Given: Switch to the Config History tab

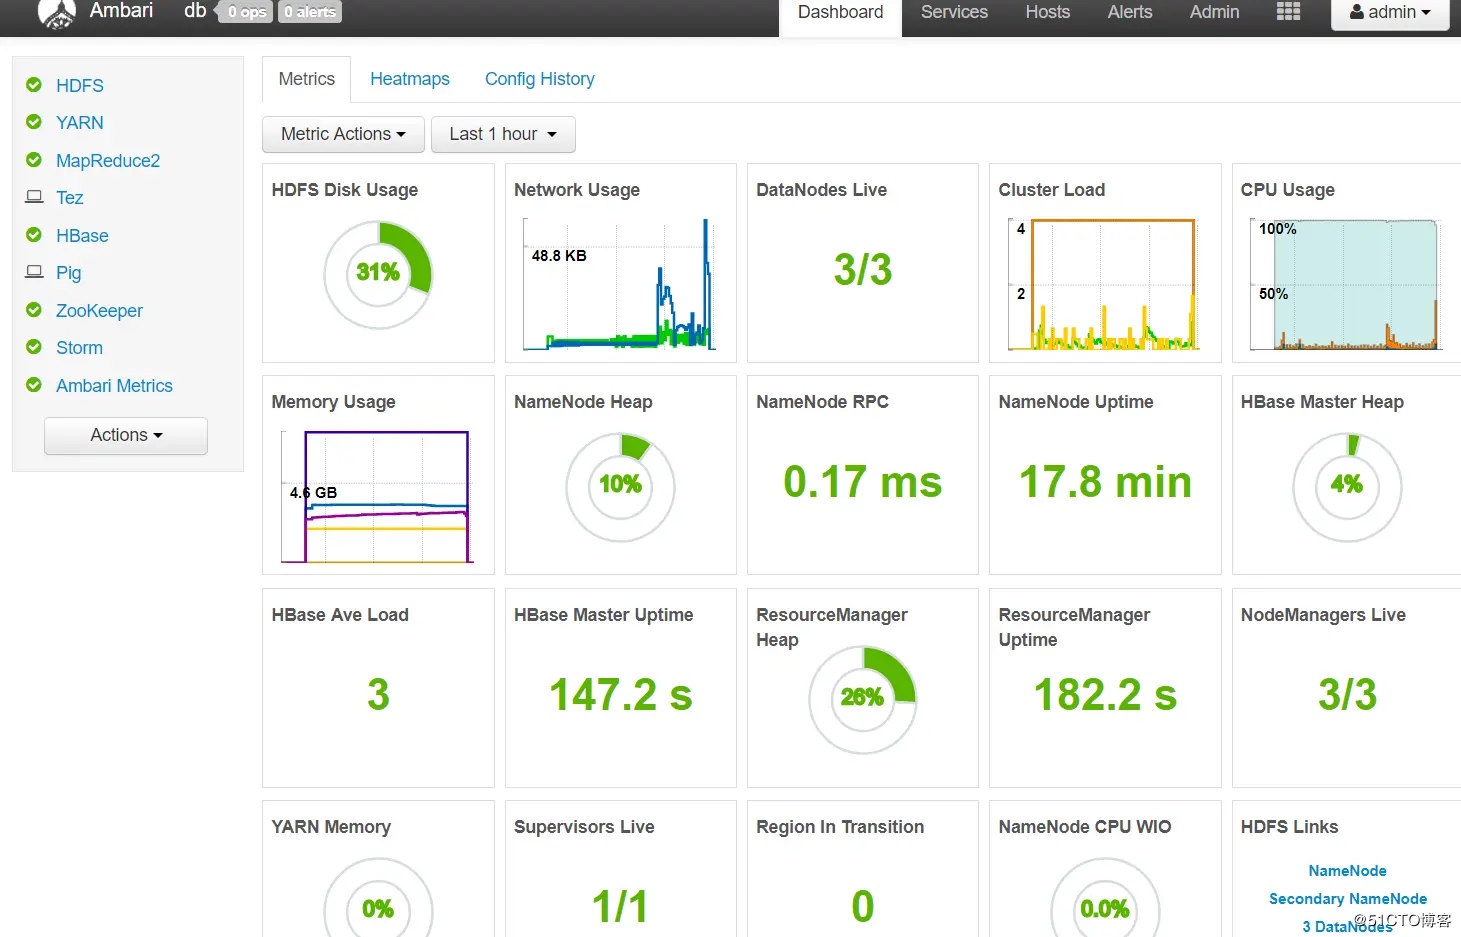Looking at the screenshot, I should pos(540,79).
